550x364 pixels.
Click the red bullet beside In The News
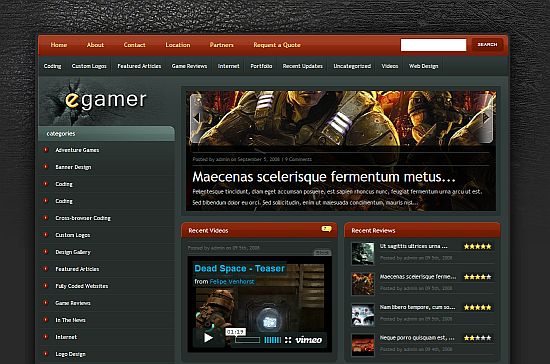(46, 320)
